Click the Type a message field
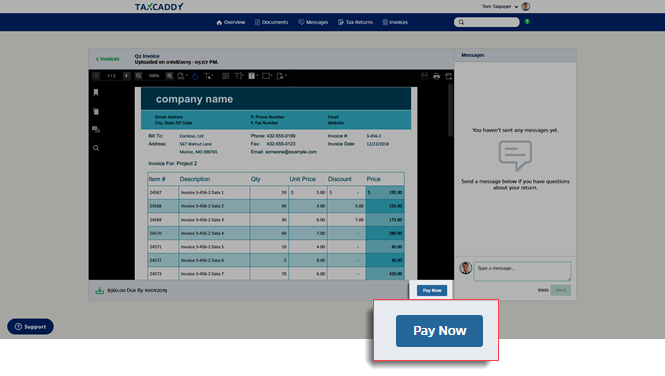 [x=522, y=271]
